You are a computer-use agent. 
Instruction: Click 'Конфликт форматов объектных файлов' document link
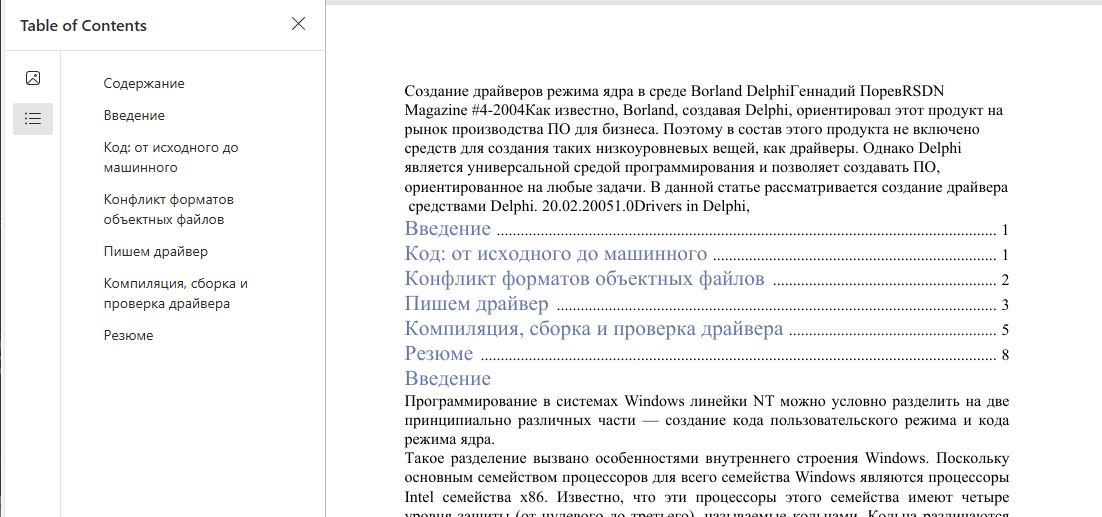[x=584, y=279]
